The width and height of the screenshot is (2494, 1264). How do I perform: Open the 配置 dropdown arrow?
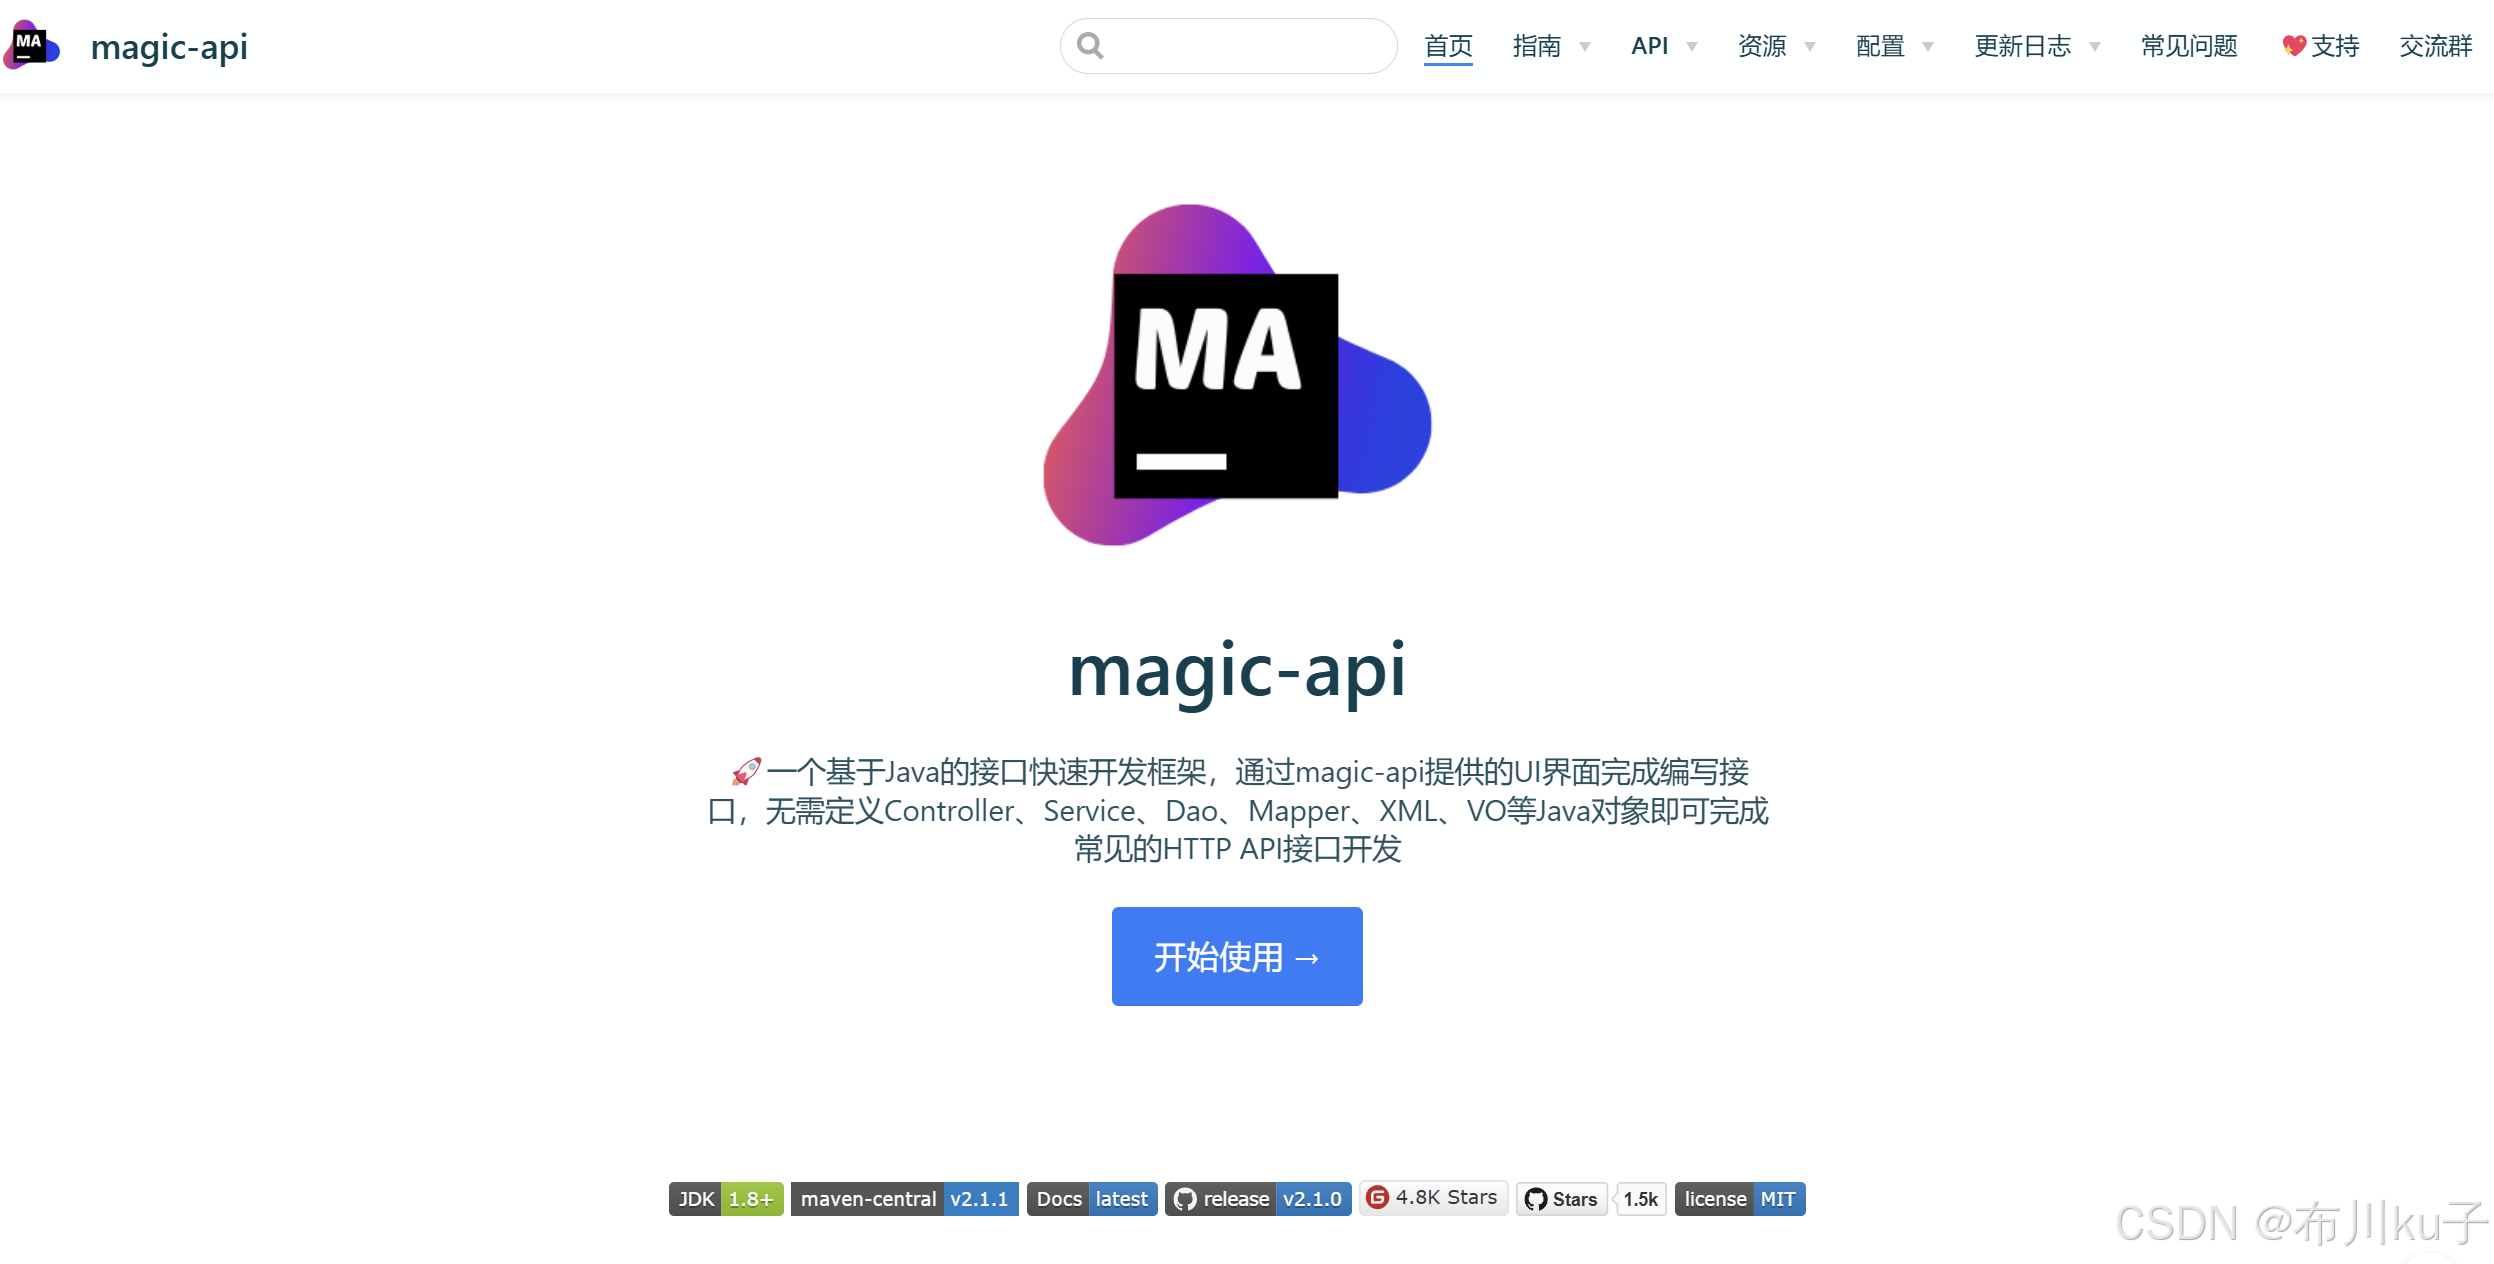1927,47
